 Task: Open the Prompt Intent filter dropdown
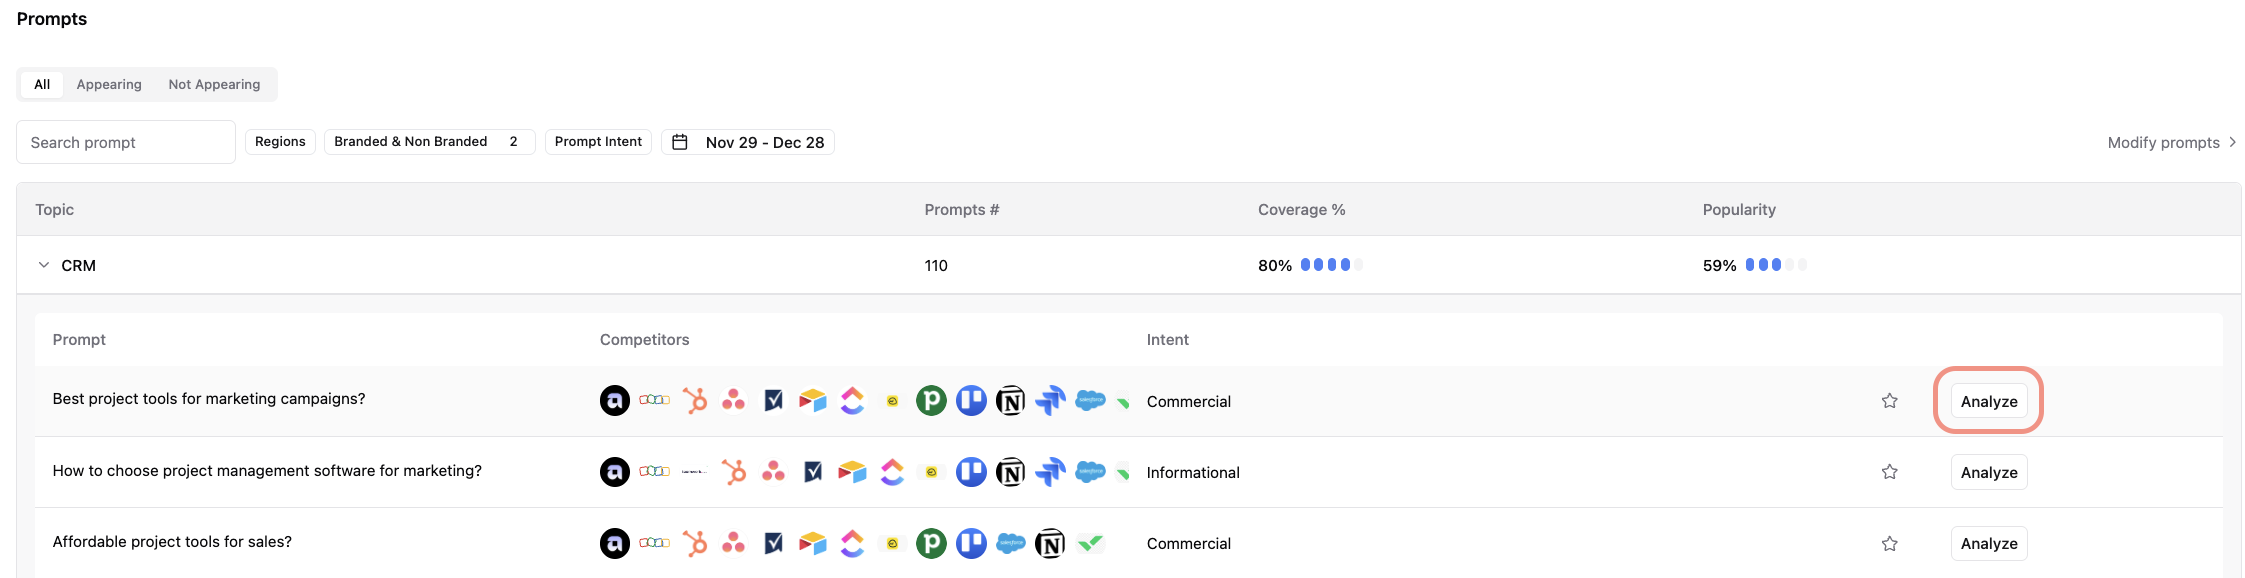pyautogui.click(x=598, y=142)
